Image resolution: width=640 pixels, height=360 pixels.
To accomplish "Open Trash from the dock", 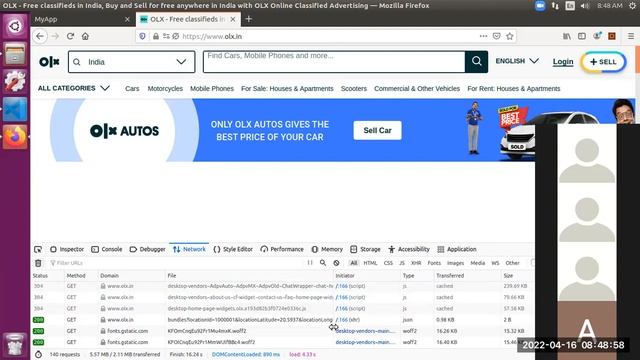I will coord(15,345).
